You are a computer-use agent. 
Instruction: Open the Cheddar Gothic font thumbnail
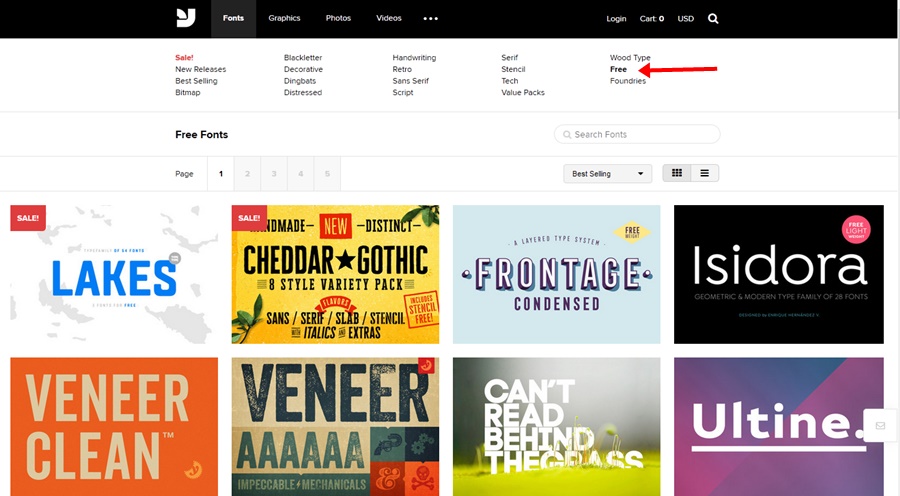click(335, 274)
